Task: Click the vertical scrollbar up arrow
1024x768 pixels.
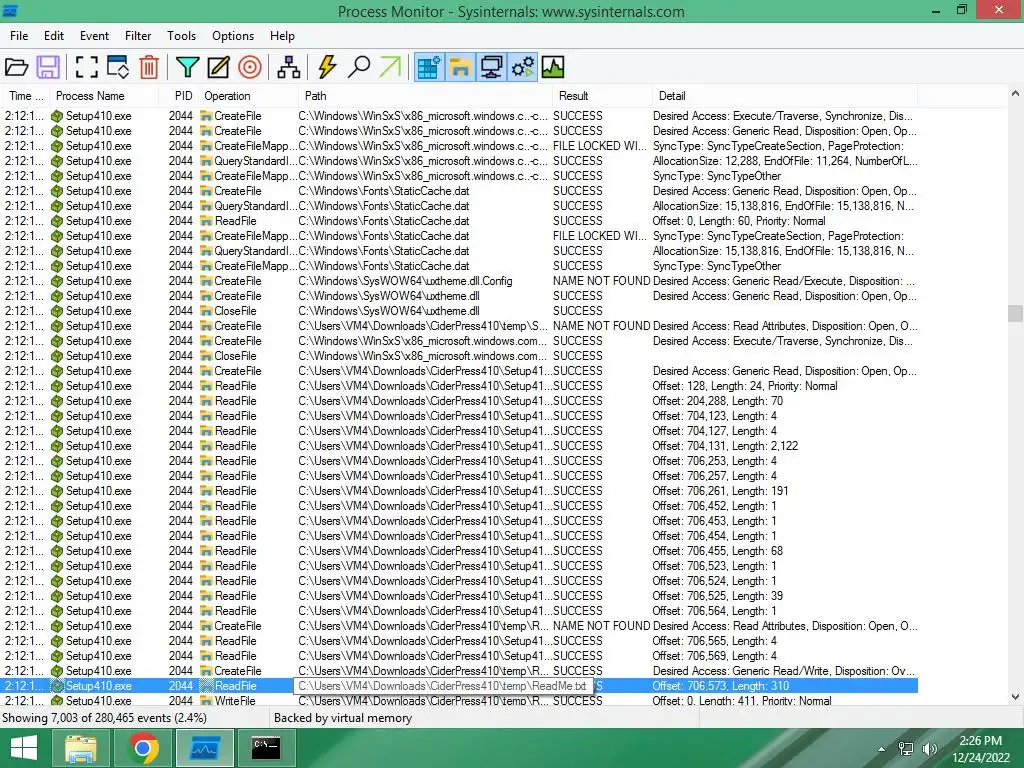Action: (x=1015, y=93)
